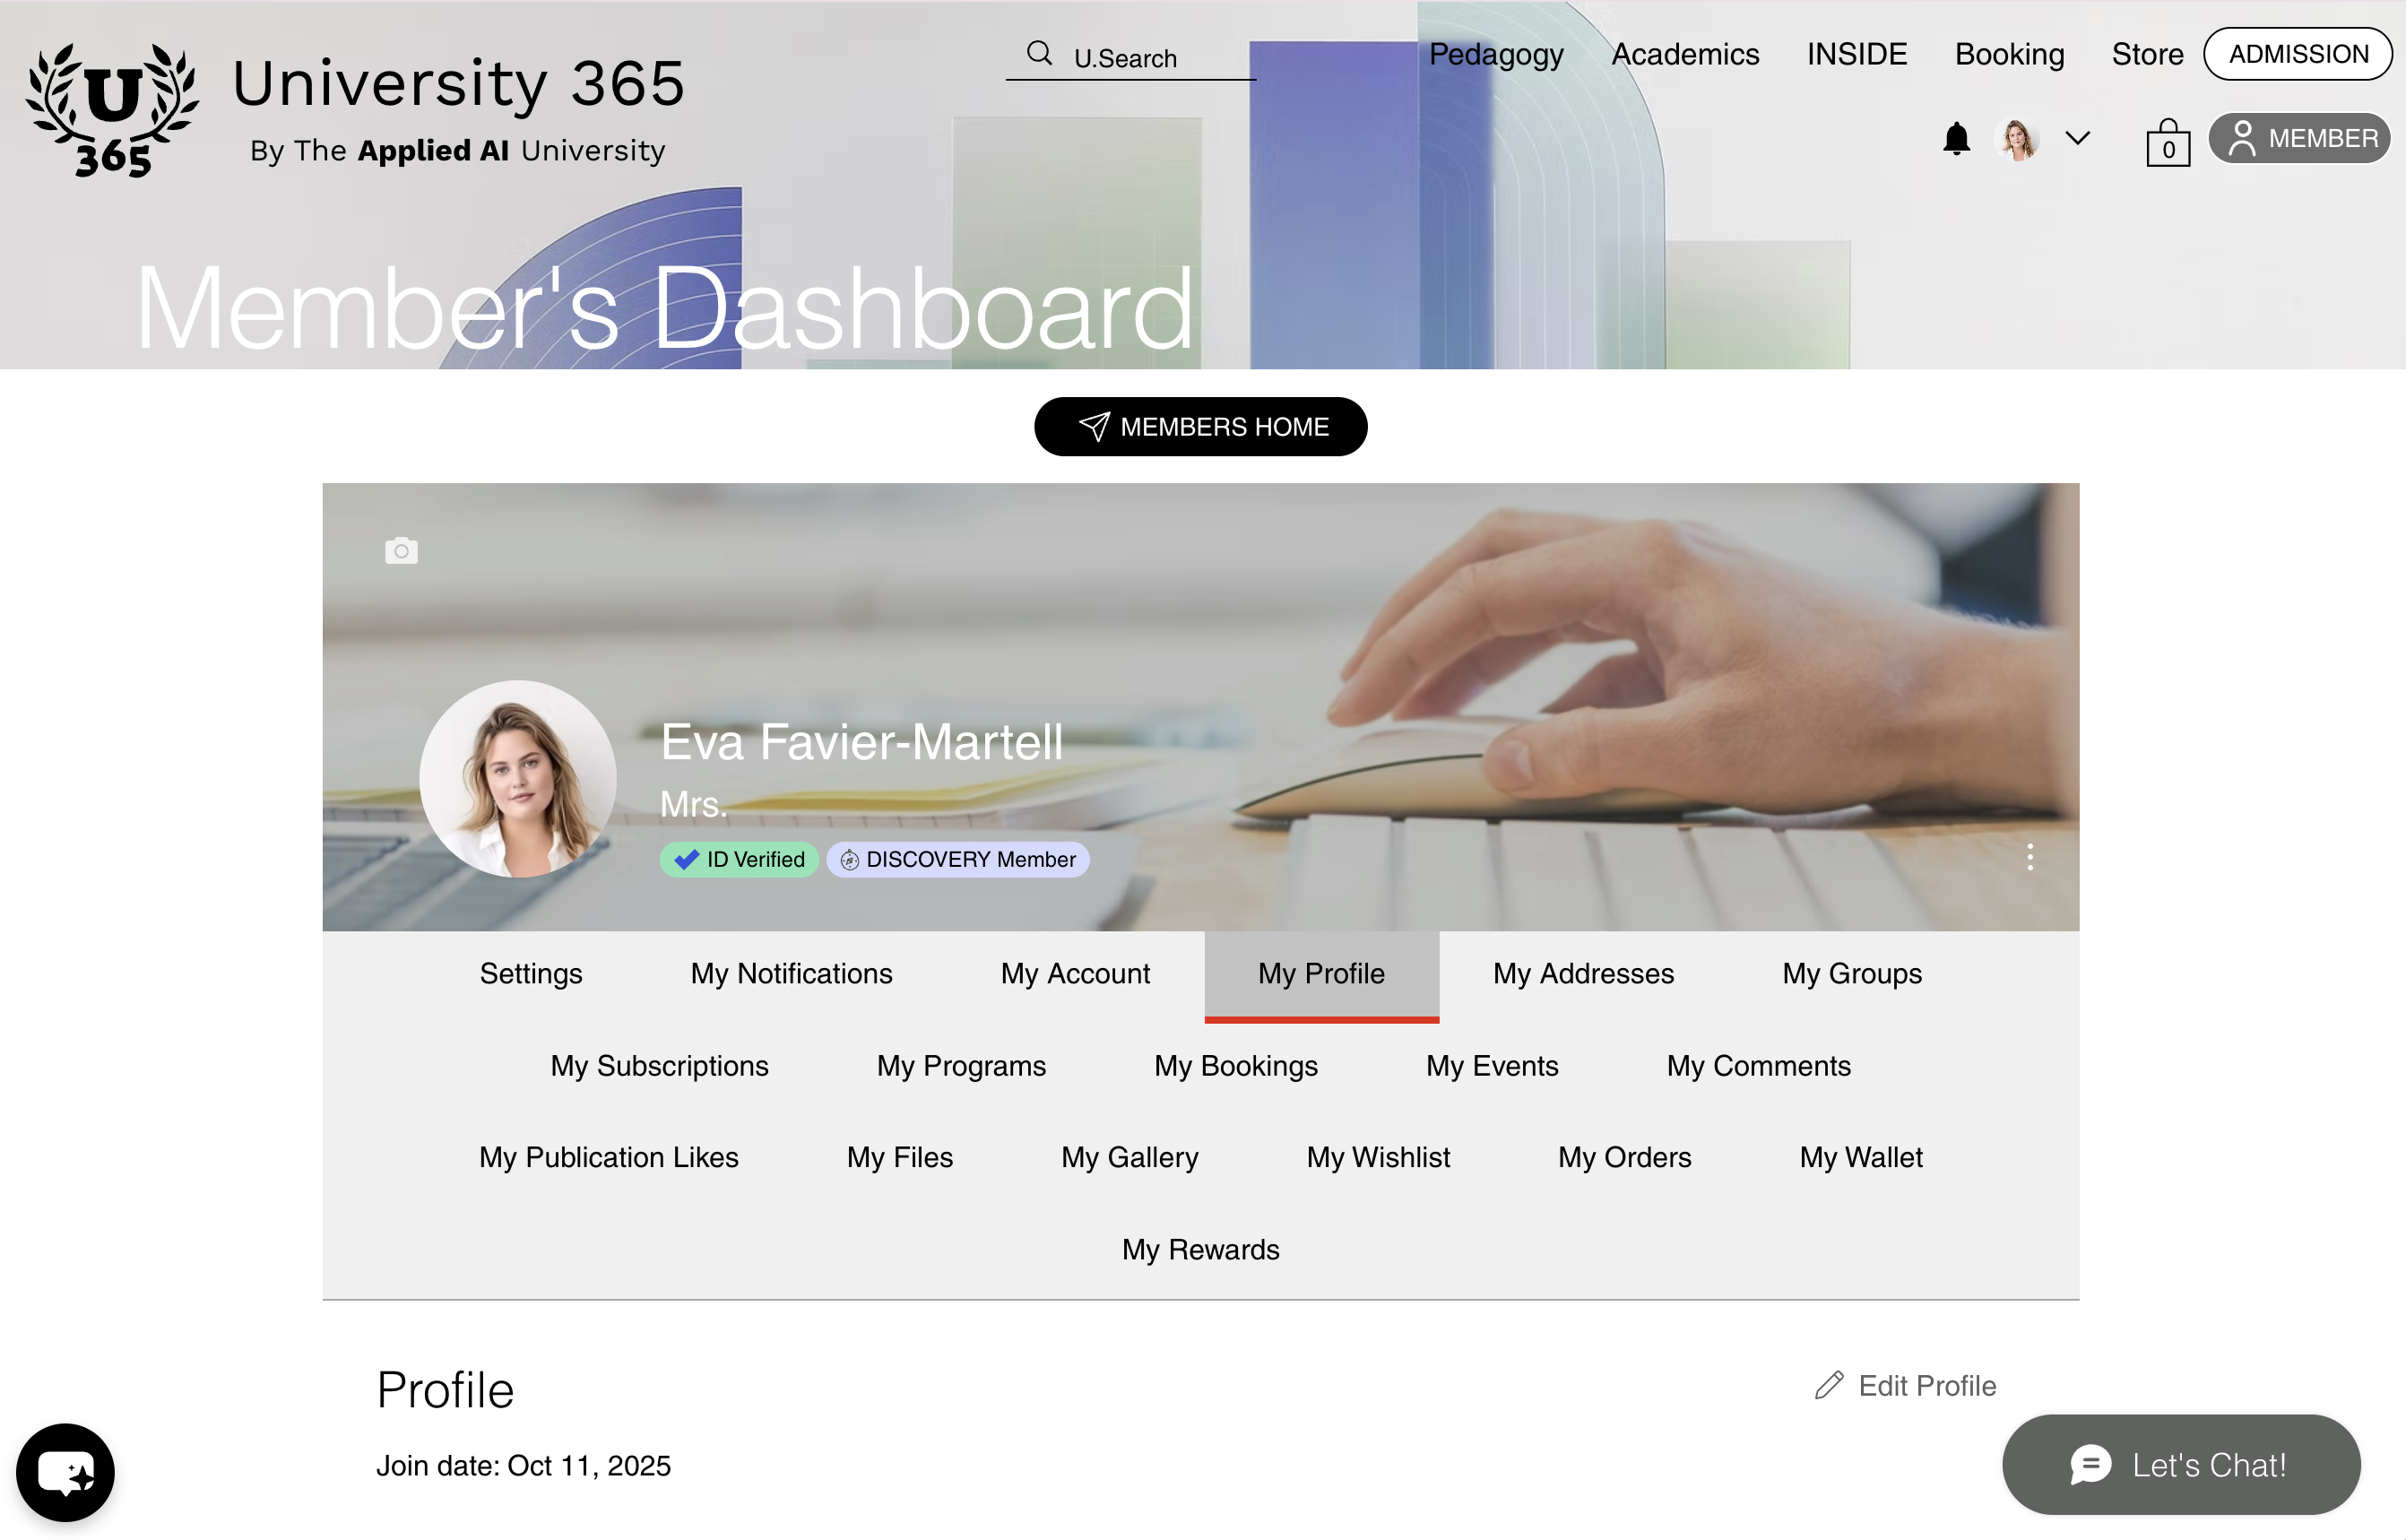Click the U.Search magnifier icon
The width and height of the screenshot is (2406, 1540).
pos(1039,54)
